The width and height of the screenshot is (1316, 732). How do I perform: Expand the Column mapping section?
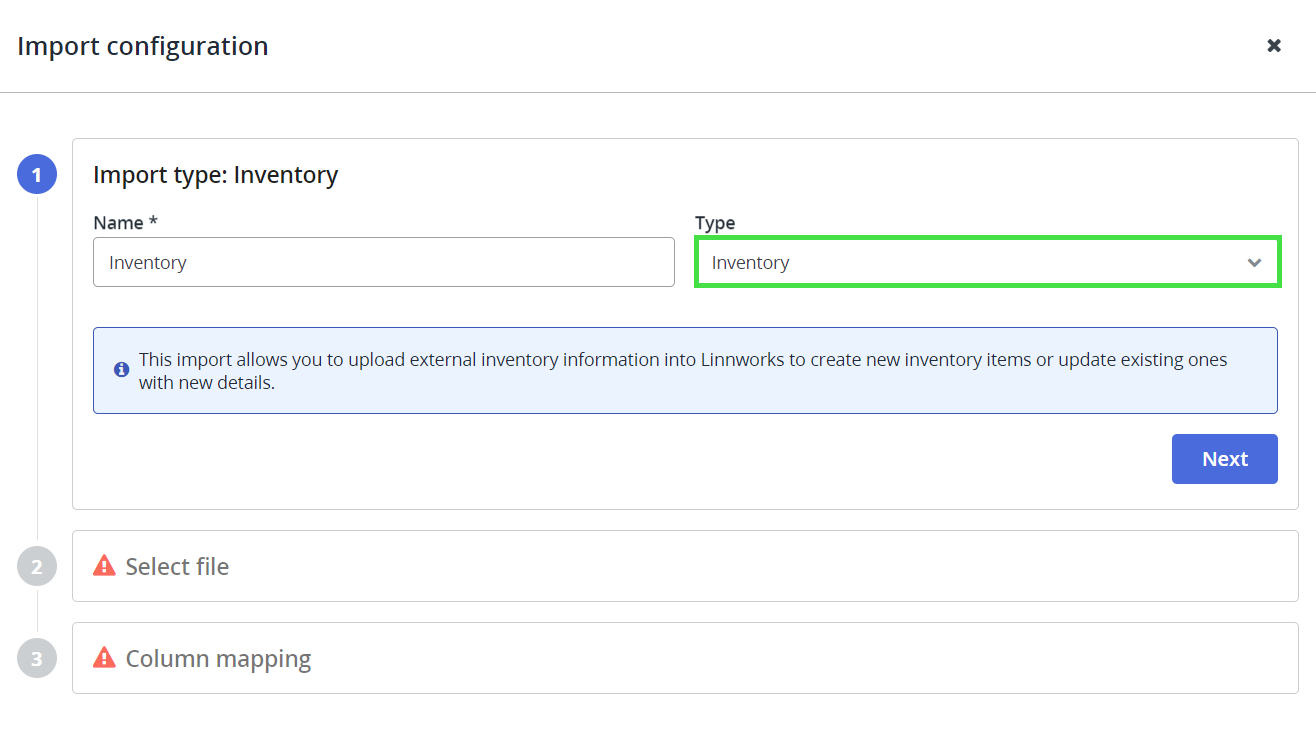click(x=685, y=658)
